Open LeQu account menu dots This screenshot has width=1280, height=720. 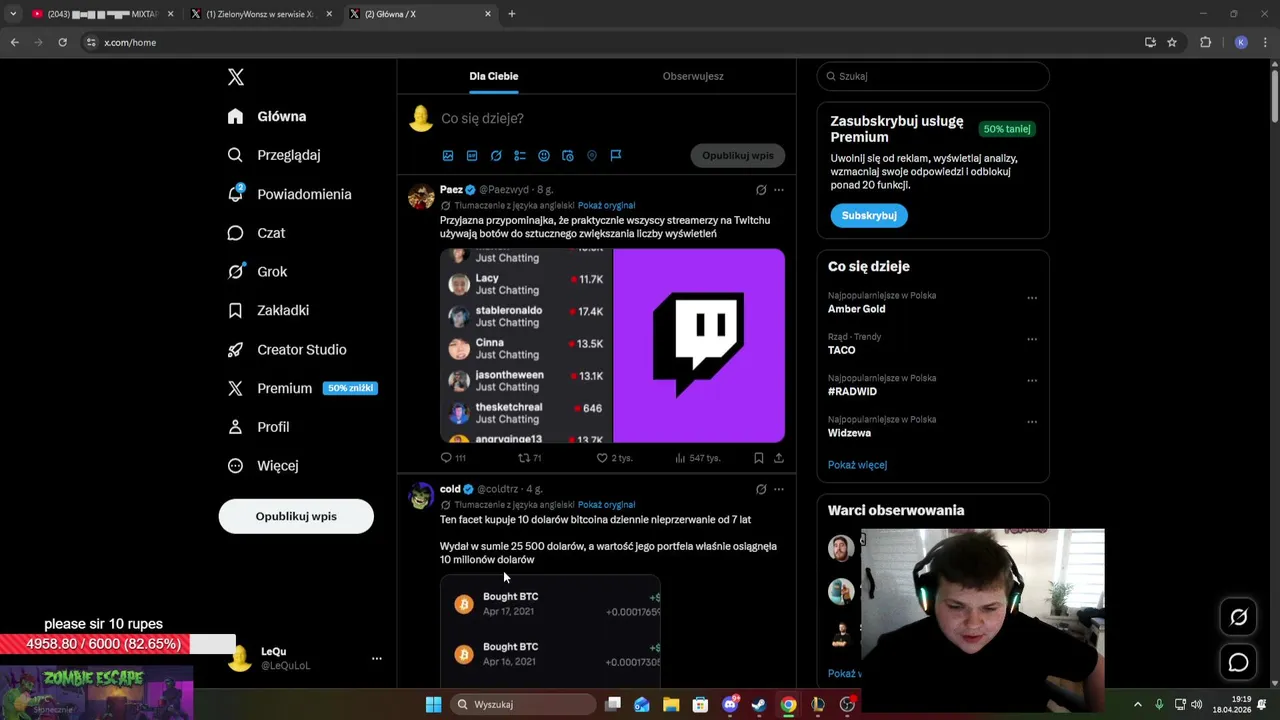pos(377,658)
